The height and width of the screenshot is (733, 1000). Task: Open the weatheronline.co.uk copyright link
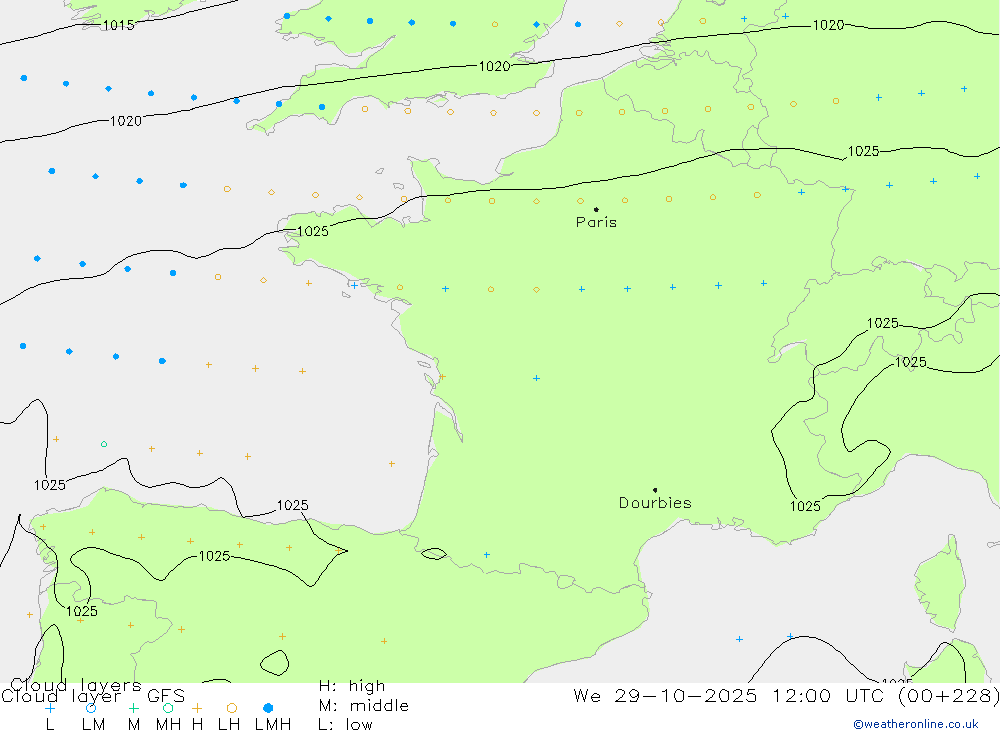click(916, 724)
